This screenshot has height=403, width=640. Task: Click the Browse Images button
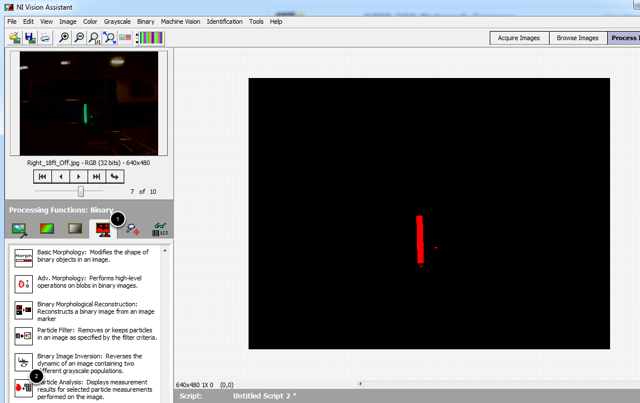pyautogui.click(x=578, y=38)
